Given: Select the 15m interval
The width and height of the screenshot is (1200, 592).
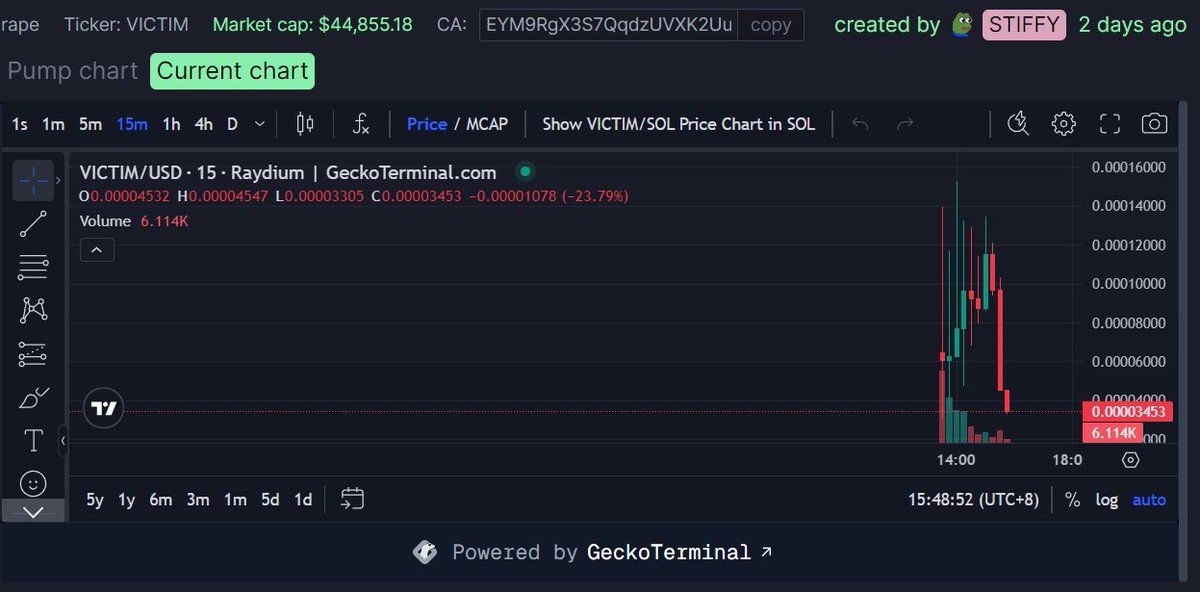Looking at the screenshot, I should click(x=132, y=124).
